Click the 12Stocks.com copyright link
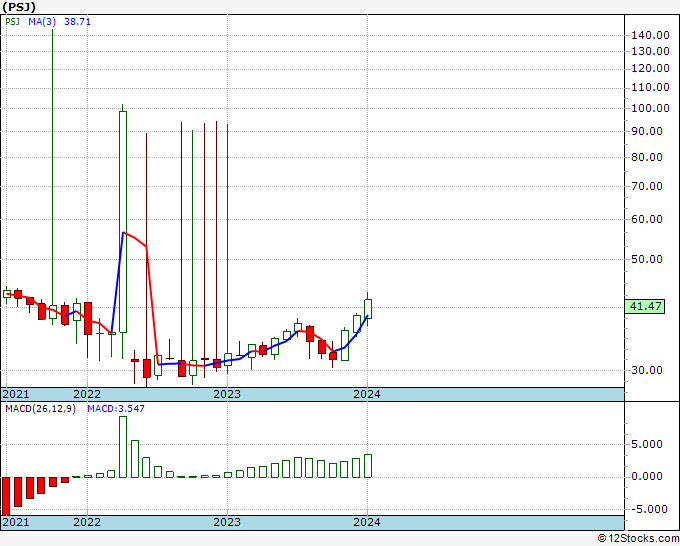 click(639, 539)
